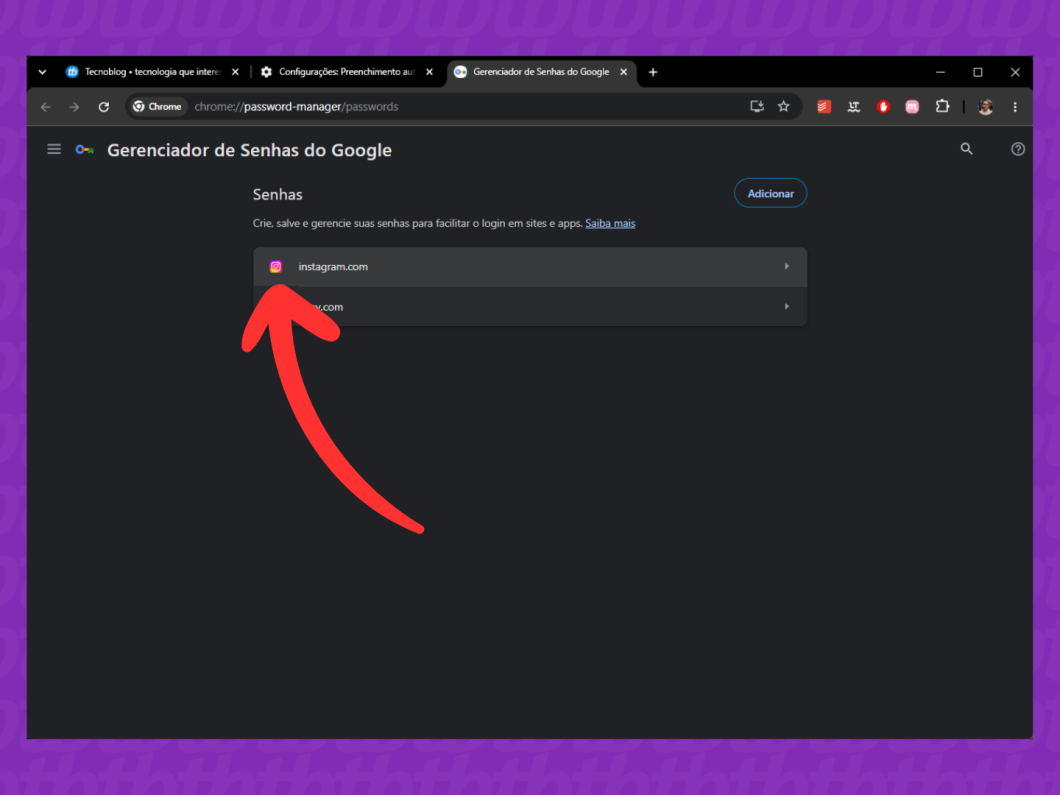Close the Chrome window
Image resolution: width=1060 pixels, height=795 pixels.
(x=1015, y=72)
